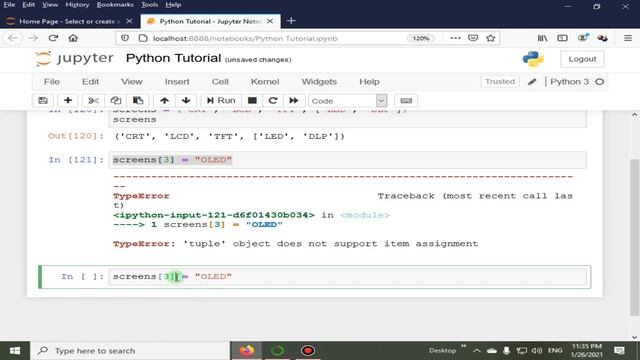640x360 pixels.
Task: Open the Insert menu
Action: pyautogui.click(x=177, y=82)
